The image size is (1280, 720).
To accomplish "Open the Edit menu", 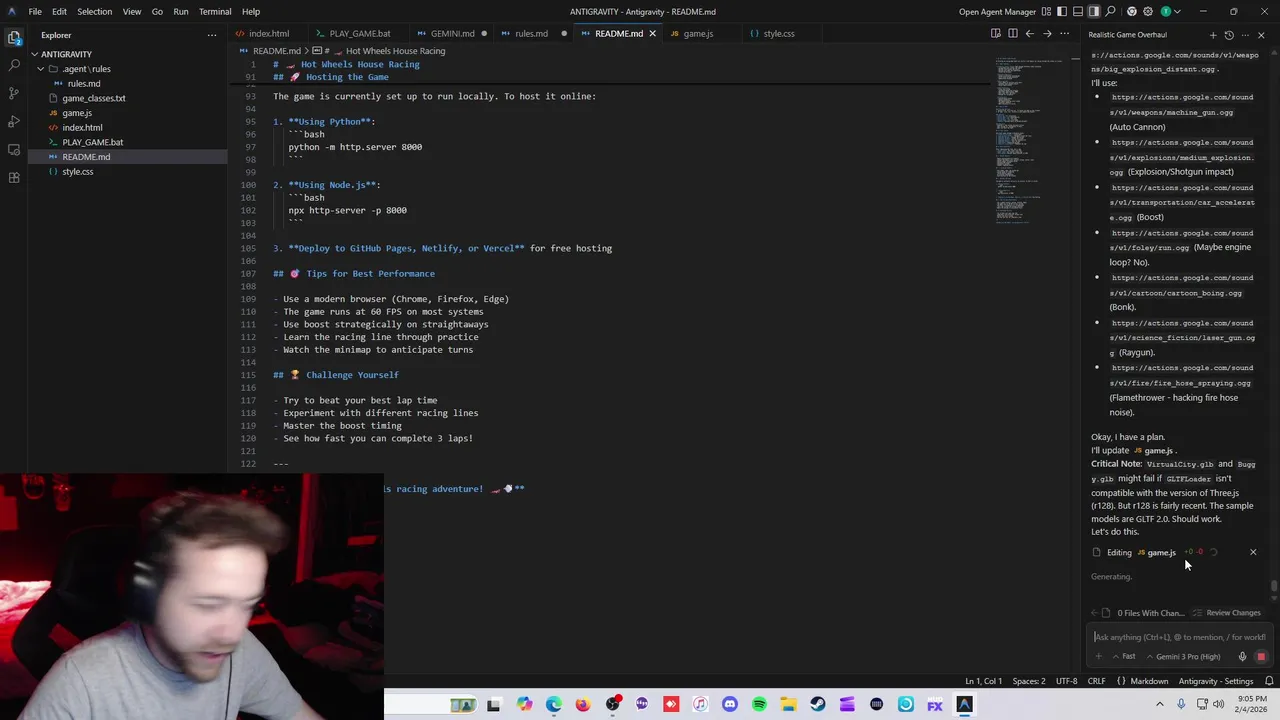I will tap(60, 12).
